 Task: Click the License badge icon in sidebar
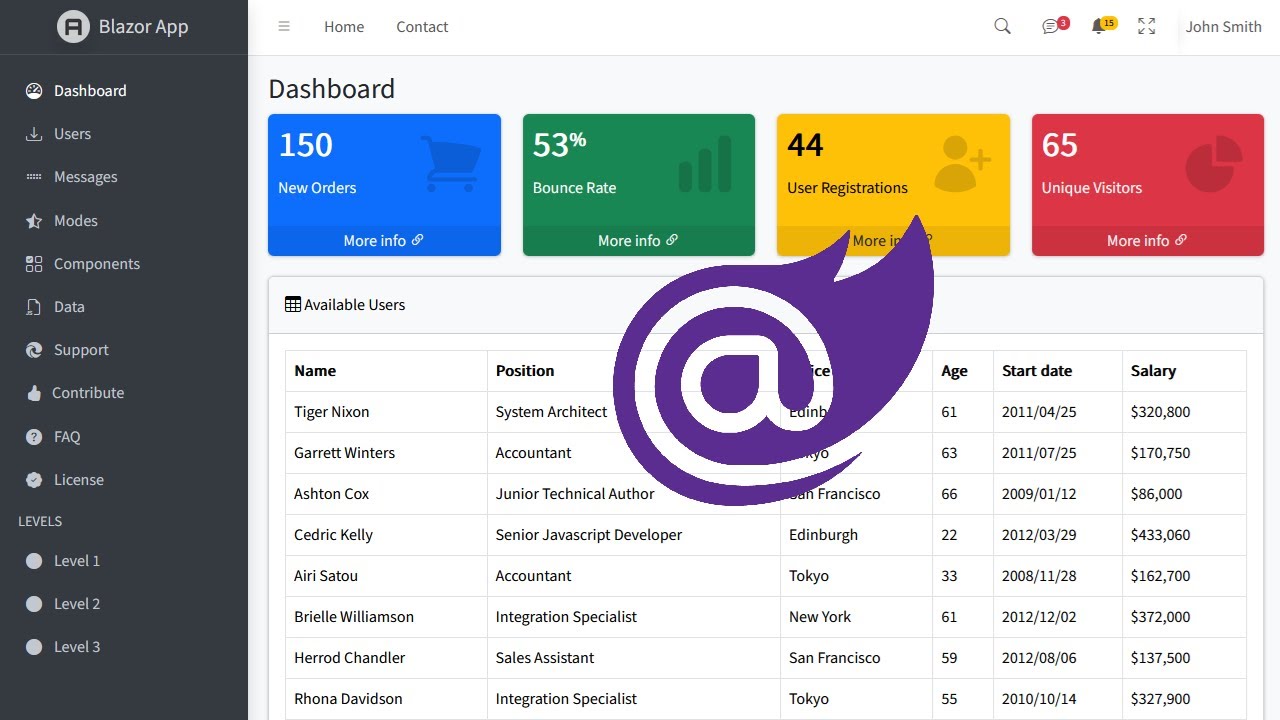coord(34,480)
